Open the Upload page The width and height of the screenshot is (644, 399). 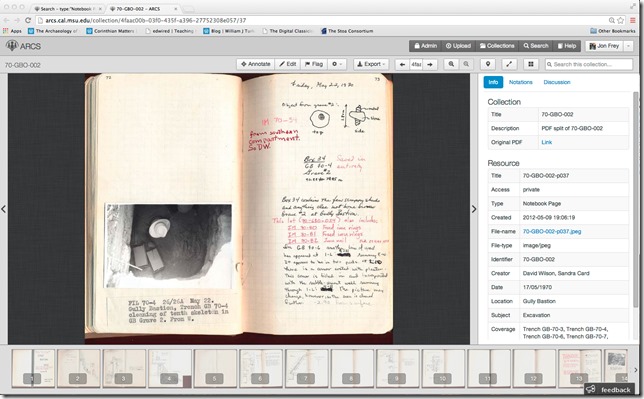click(458, 46)
